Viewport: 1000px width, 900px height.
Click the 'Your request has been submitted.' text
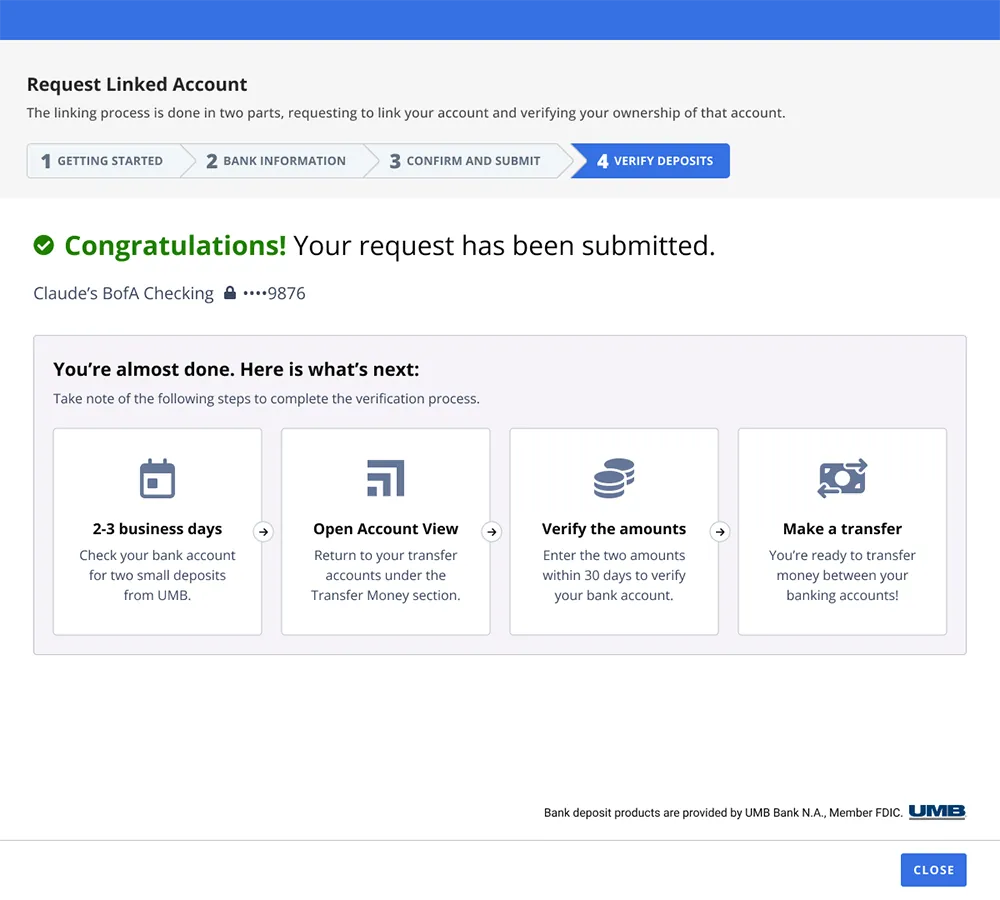pos(504,246)
